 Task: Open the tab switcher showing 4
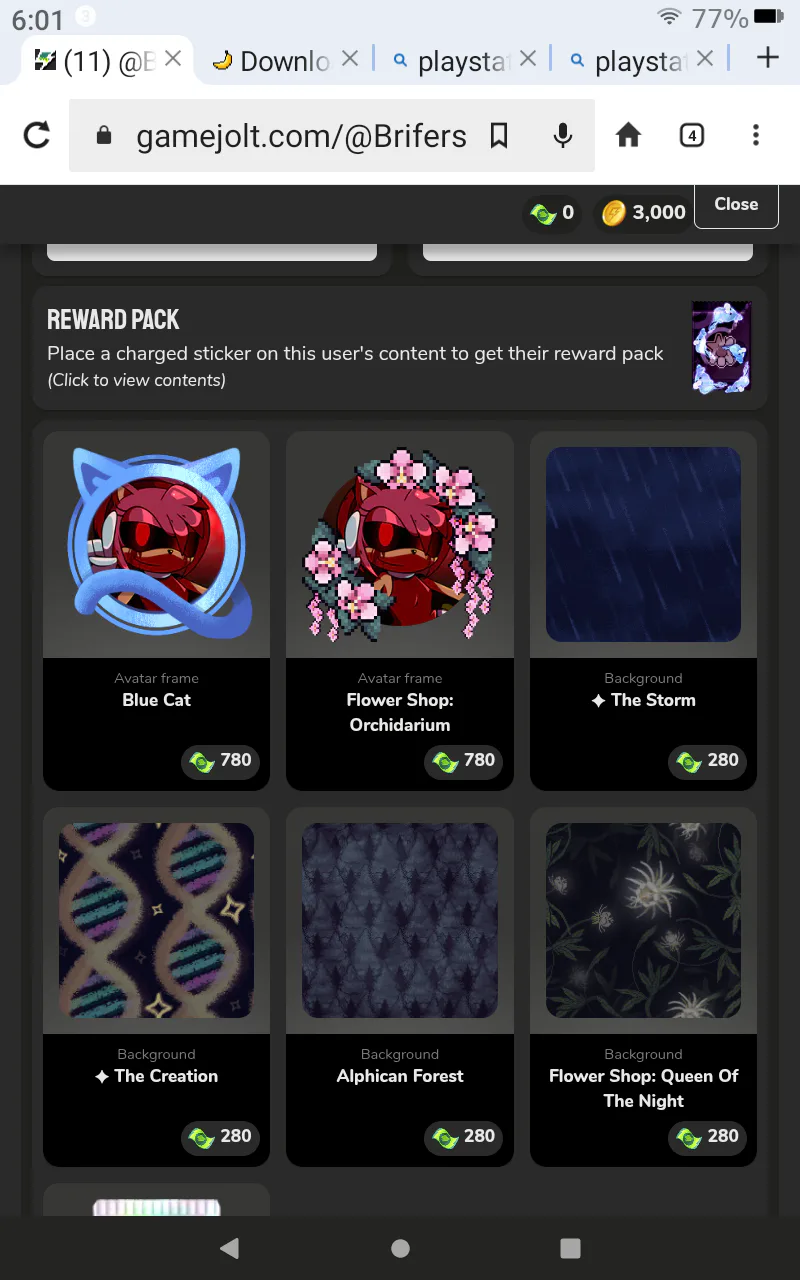tap(691, 135)
